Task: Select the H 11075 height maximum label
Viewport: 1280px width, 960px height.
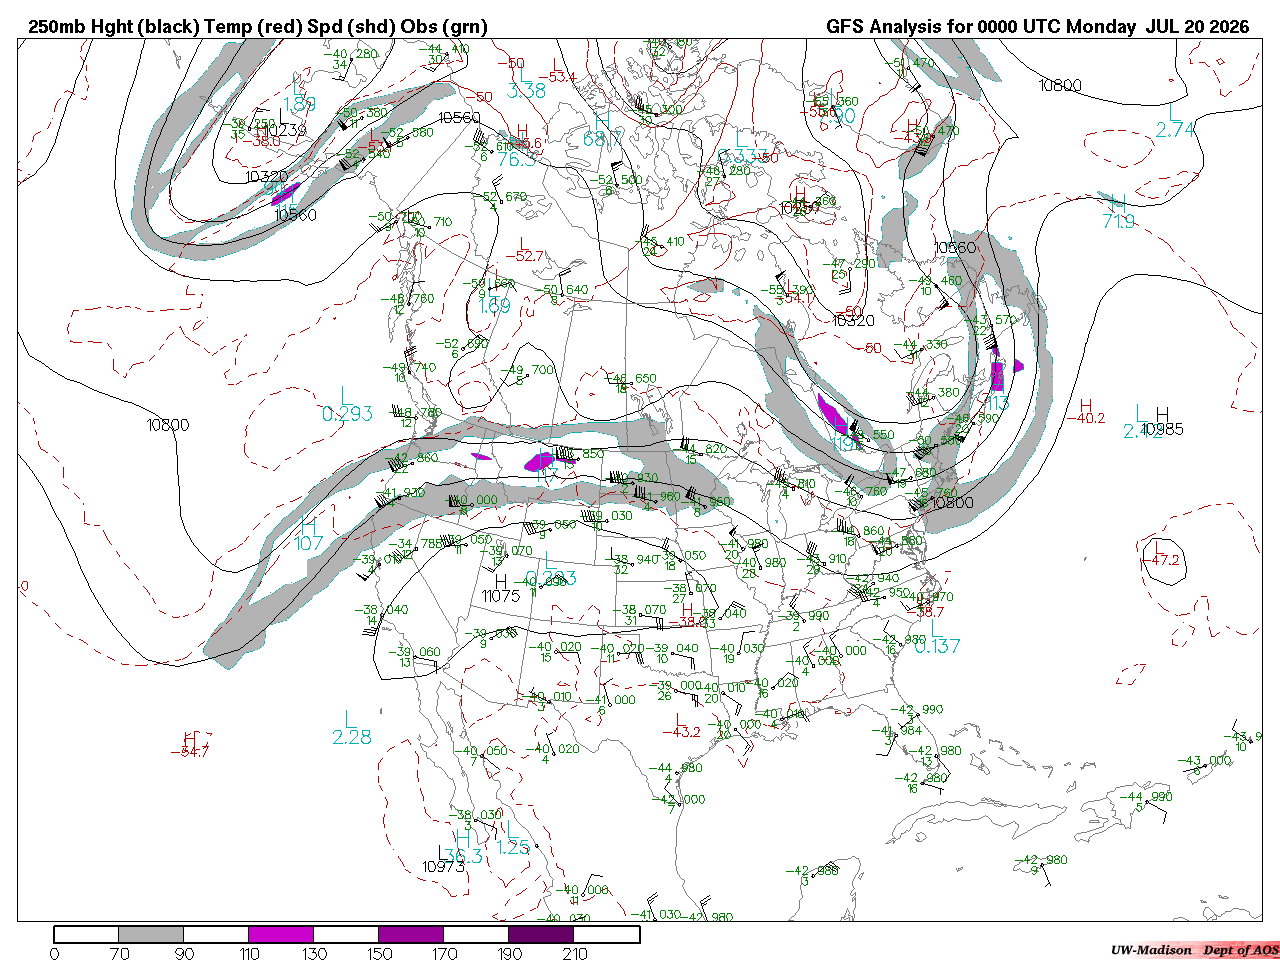Action: pos(501,588)
